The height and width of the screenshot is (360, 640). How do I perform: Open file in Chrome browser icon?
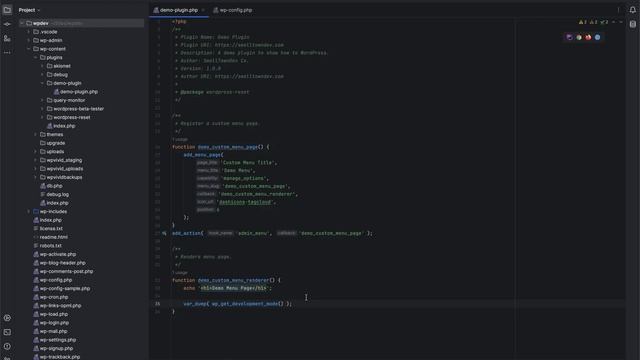(x=579, y=37)
